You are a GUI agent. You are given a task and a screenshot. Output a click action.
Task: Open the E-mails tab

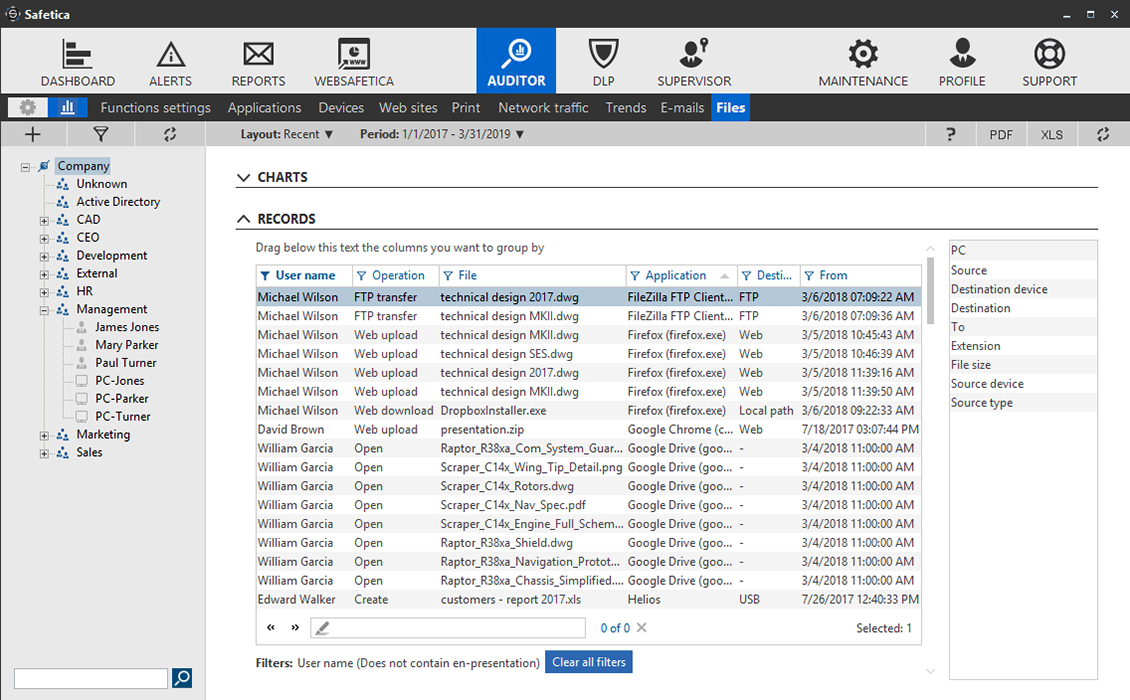coord(682,107)
